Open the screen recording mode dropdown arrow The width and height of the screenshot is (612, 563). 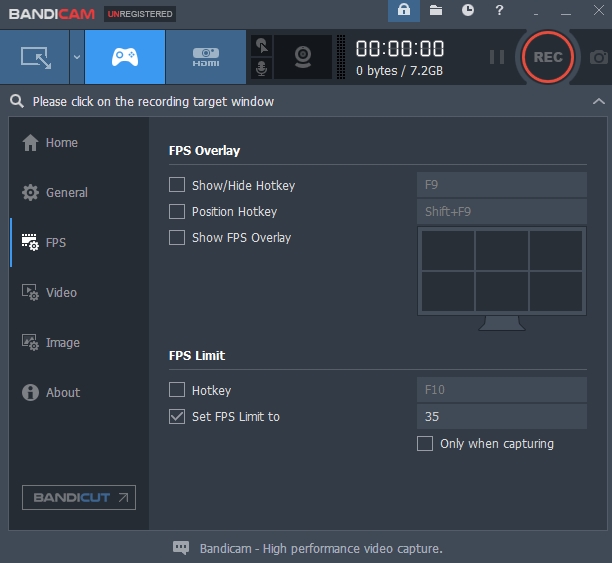77,57
